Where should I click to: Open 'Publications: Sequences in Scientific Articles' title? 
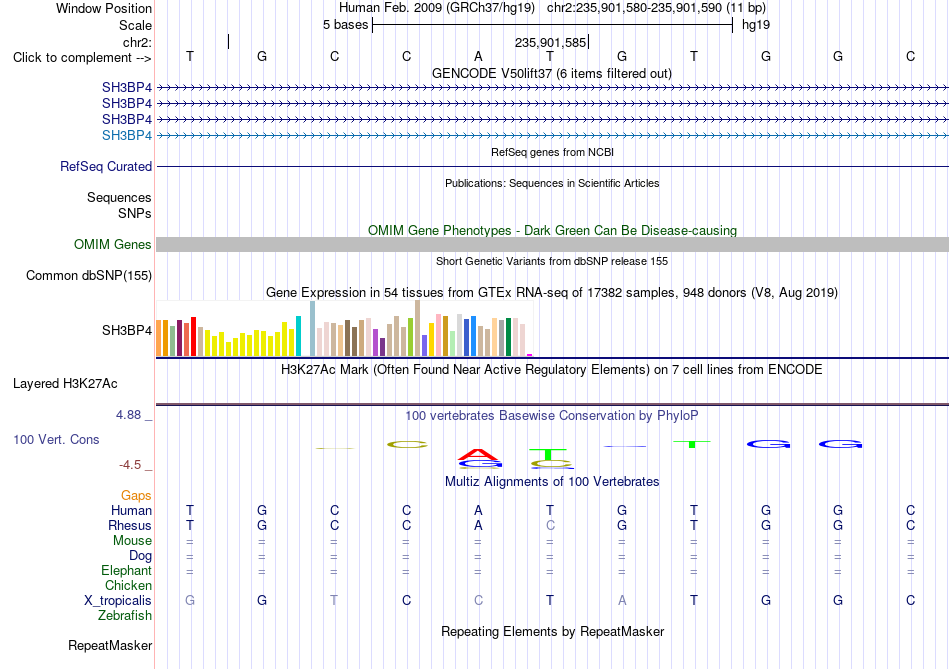pyautogui.click(x=552, y=183)
